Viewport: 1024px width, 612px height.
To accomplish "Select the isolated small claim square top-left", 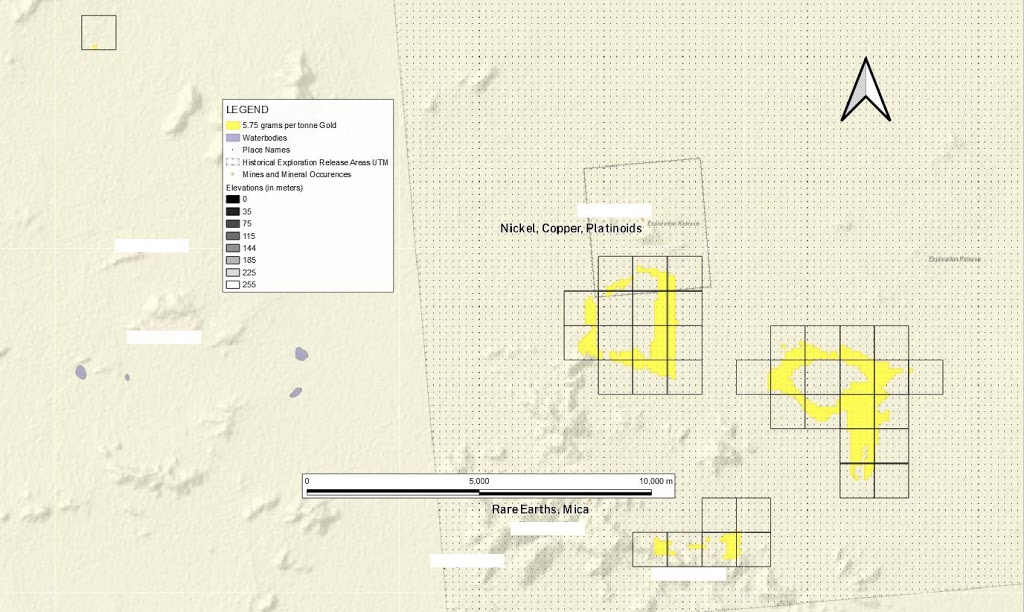I will pyautogui.click(x=99, y=32).
